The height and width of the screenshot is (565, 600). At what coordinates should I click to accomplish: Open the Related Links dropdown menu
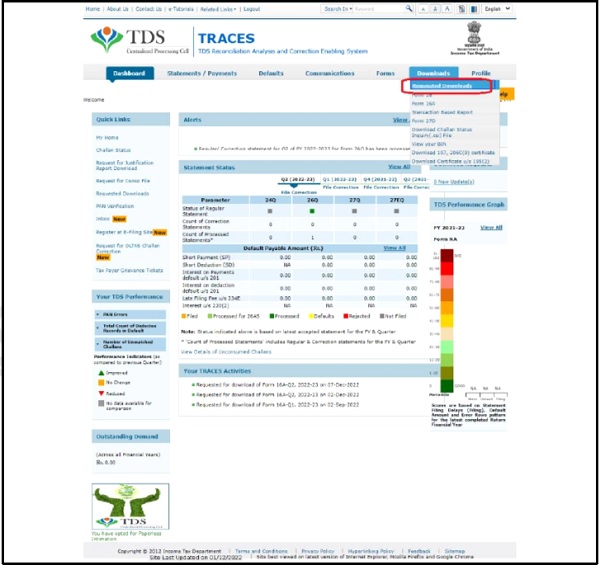218,9
